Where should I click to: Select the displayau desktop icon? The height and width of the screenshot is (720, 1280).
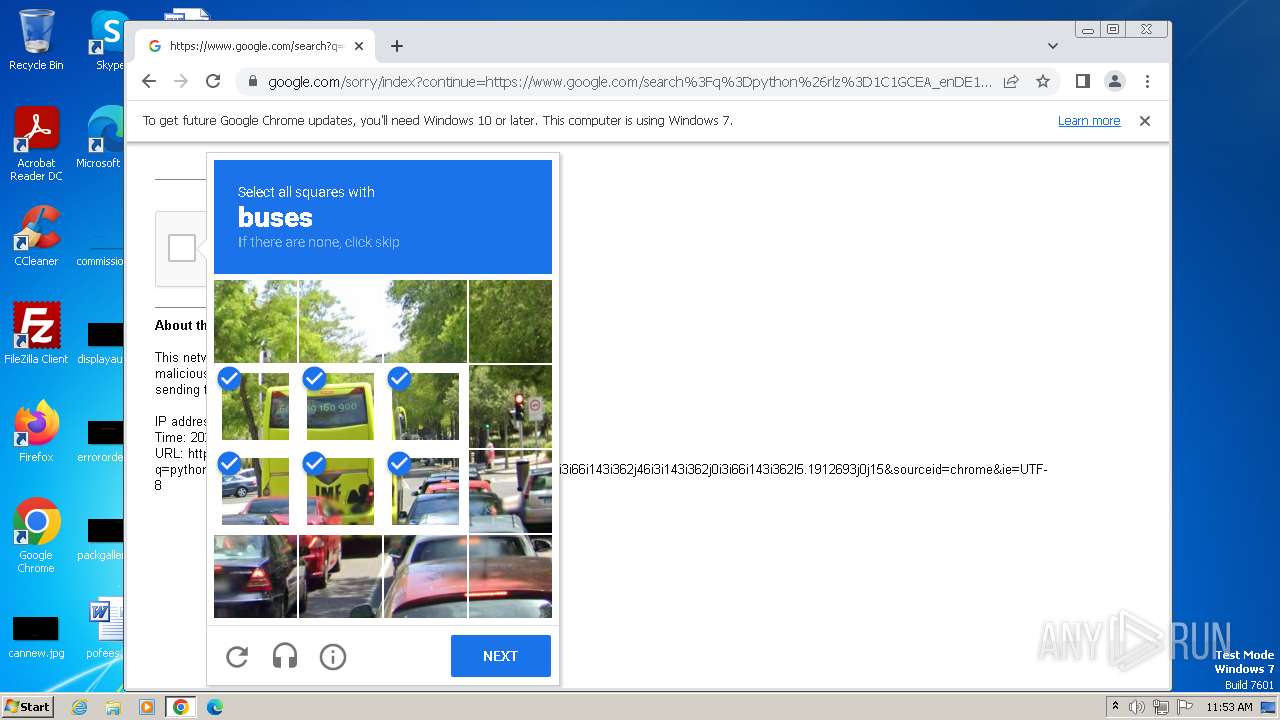point(100,343)
